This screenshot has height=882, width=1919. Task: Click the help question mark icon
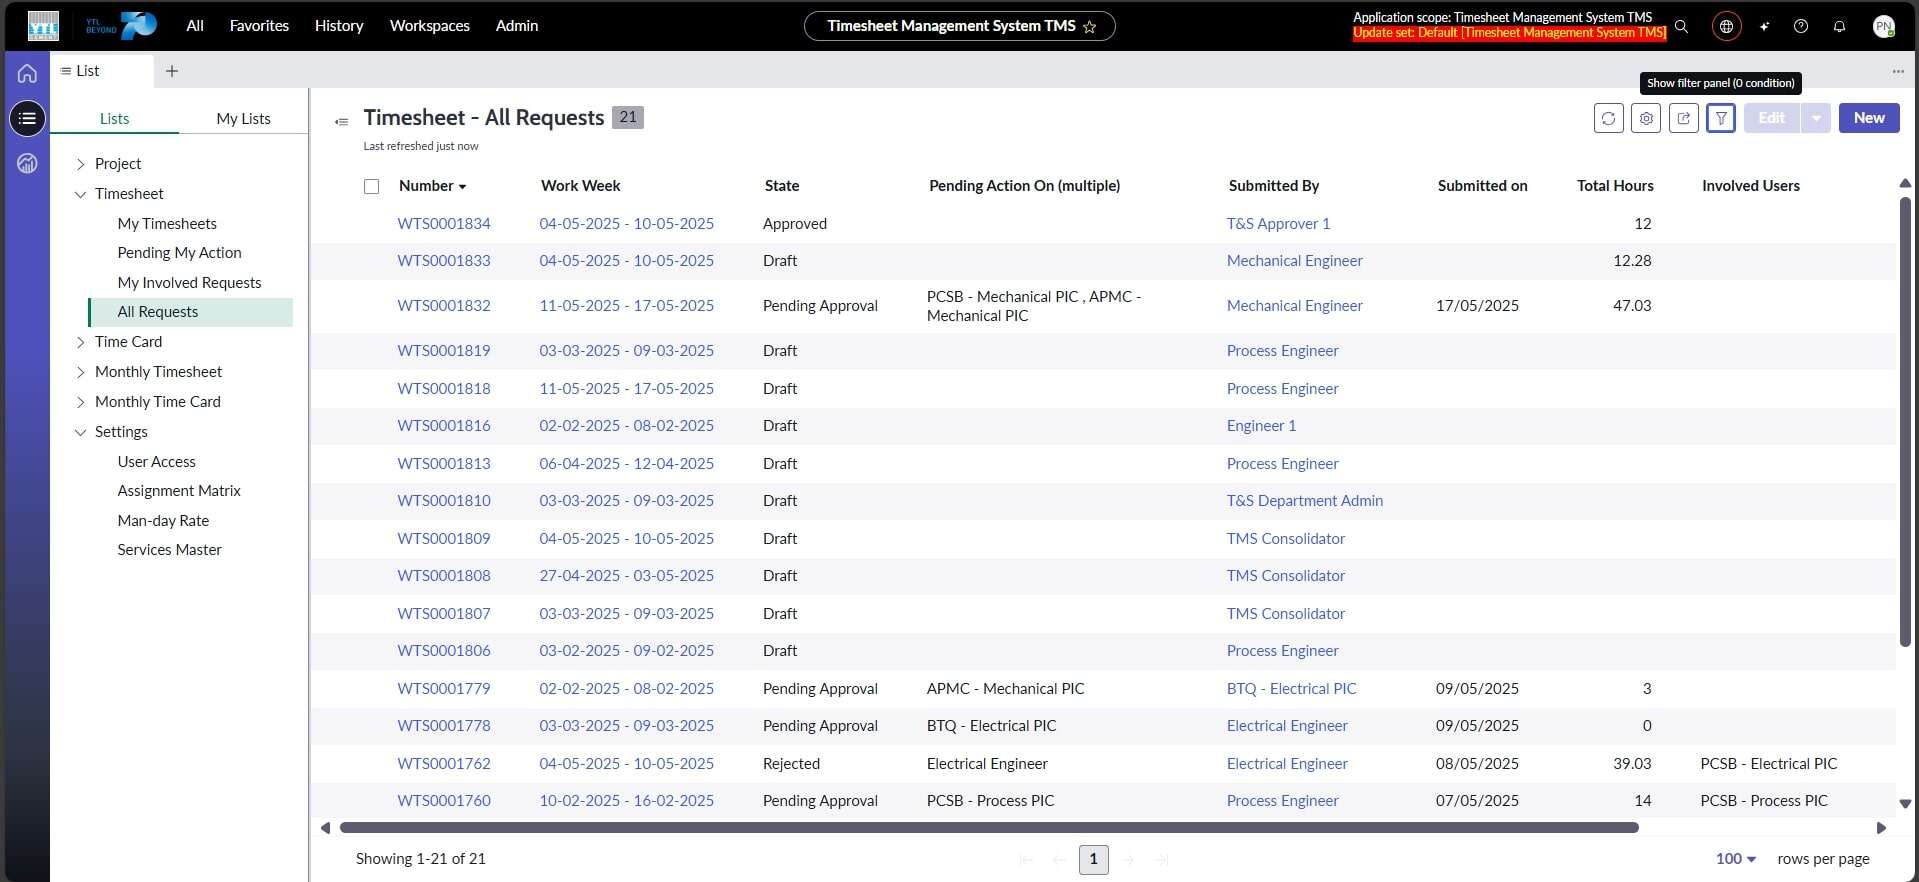1801,27
